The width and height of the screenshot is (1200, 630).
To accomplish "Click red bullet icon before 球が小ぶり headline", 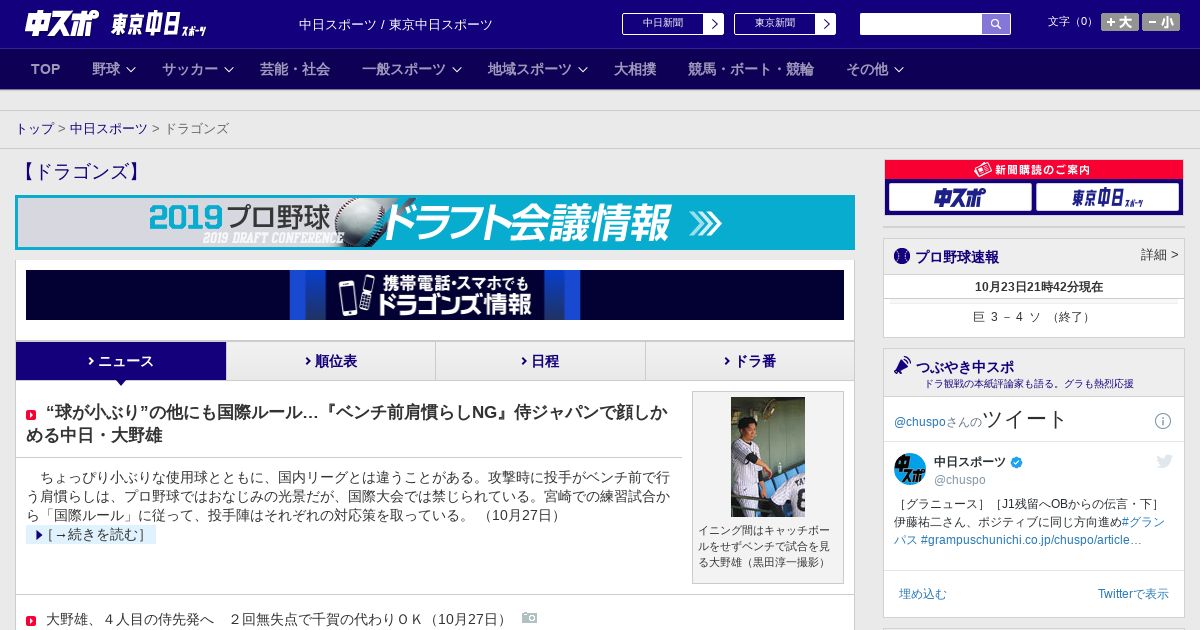I will 31,414.
